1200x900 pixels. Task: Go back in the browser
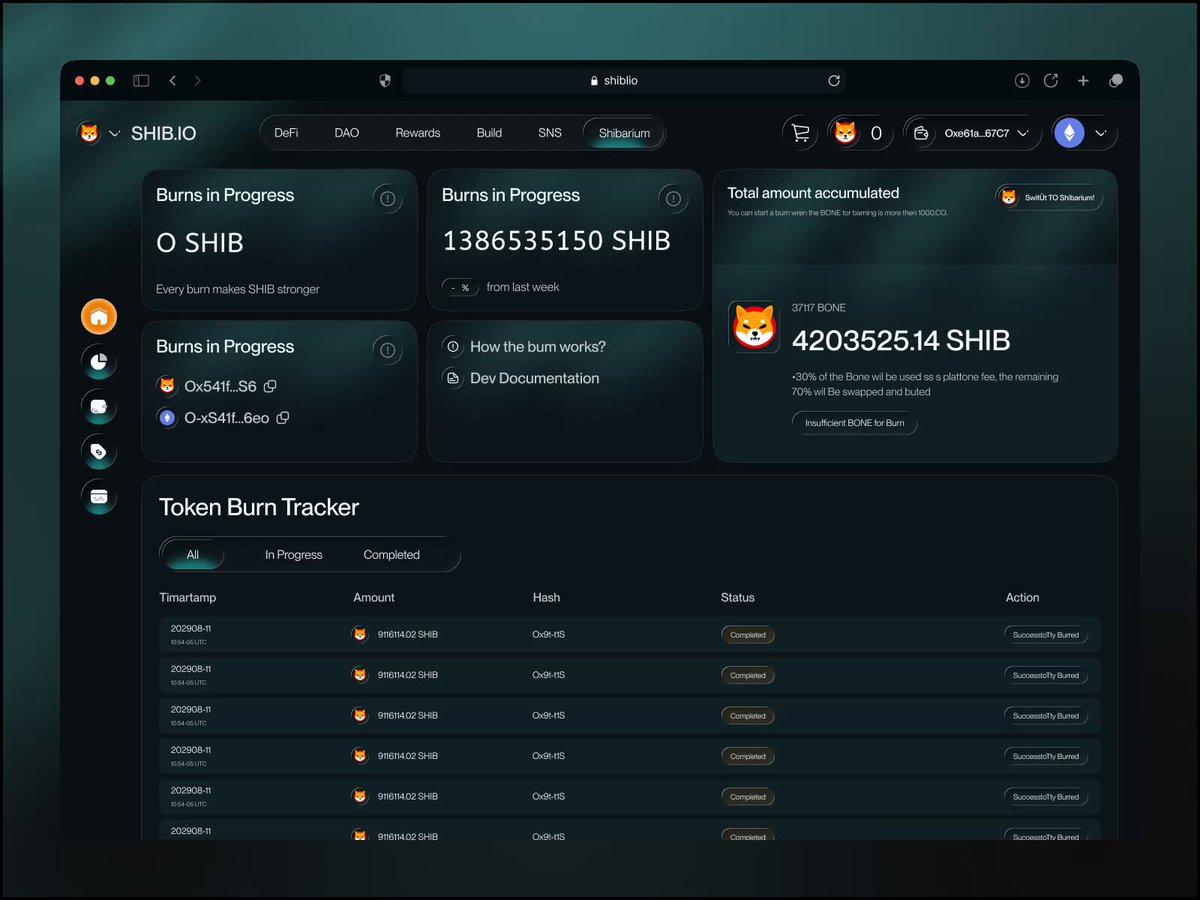pyautogui.click(x=173, y=81)
